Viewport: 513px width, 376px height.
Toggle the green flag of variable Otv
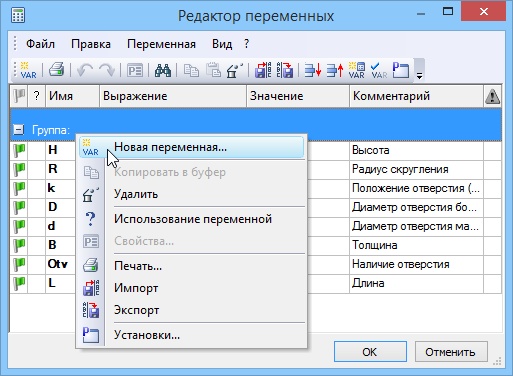[19, 264]
